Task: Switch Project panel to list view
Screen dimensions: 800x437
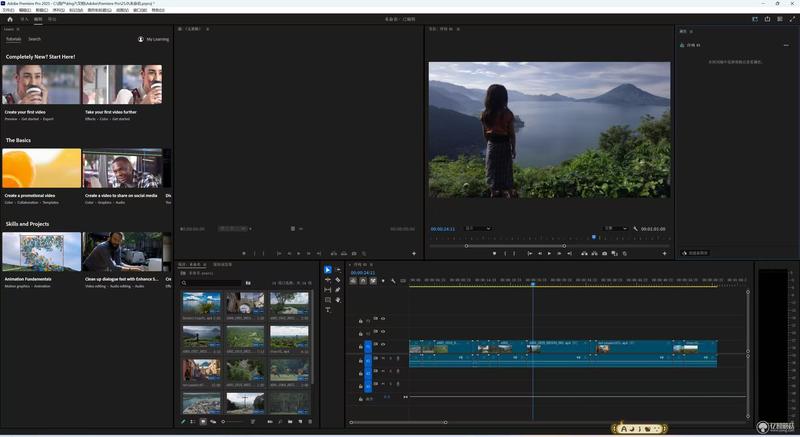Action: (192, 422)
